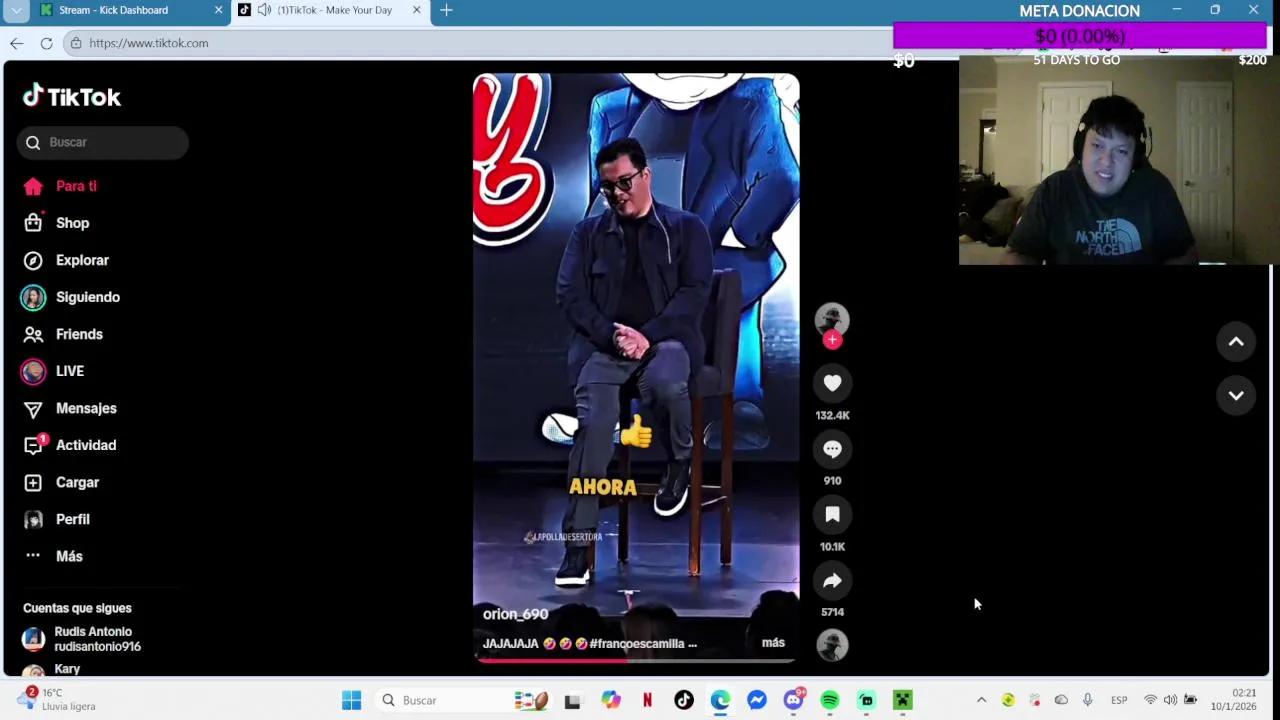
Task: Go to the next video with the down arrow
Action: coord(1236,395)
